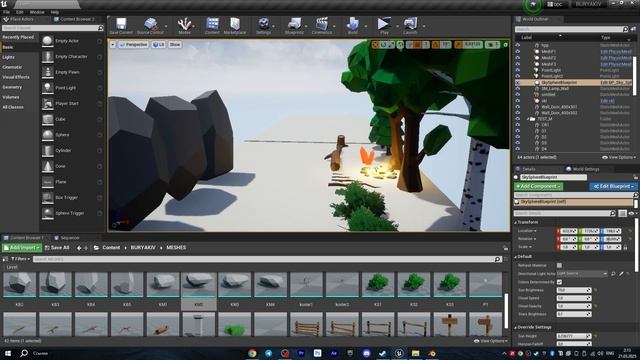Click the World Outliner vertical scrollbar
Viewport: 640px width, 360px height.
635,76
